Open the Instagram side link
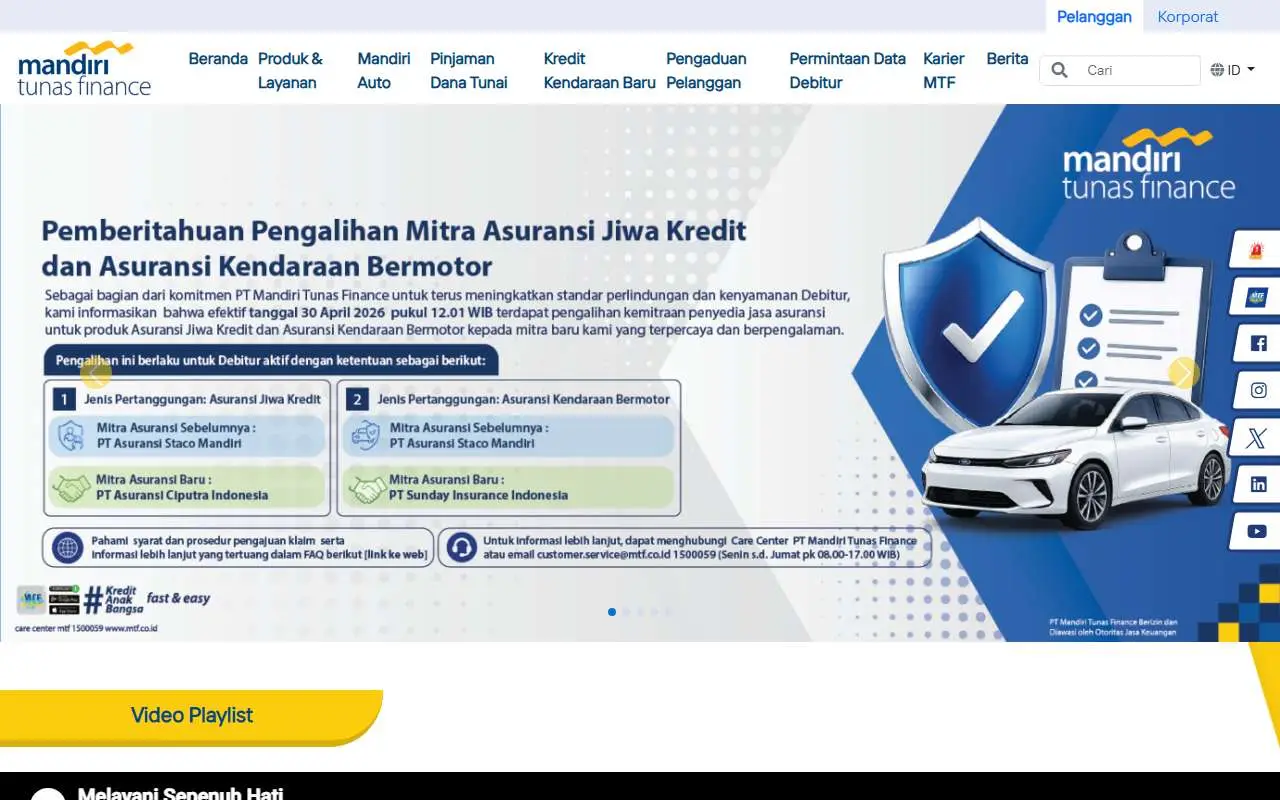 pyautogui.click(x=1257, y=391)
